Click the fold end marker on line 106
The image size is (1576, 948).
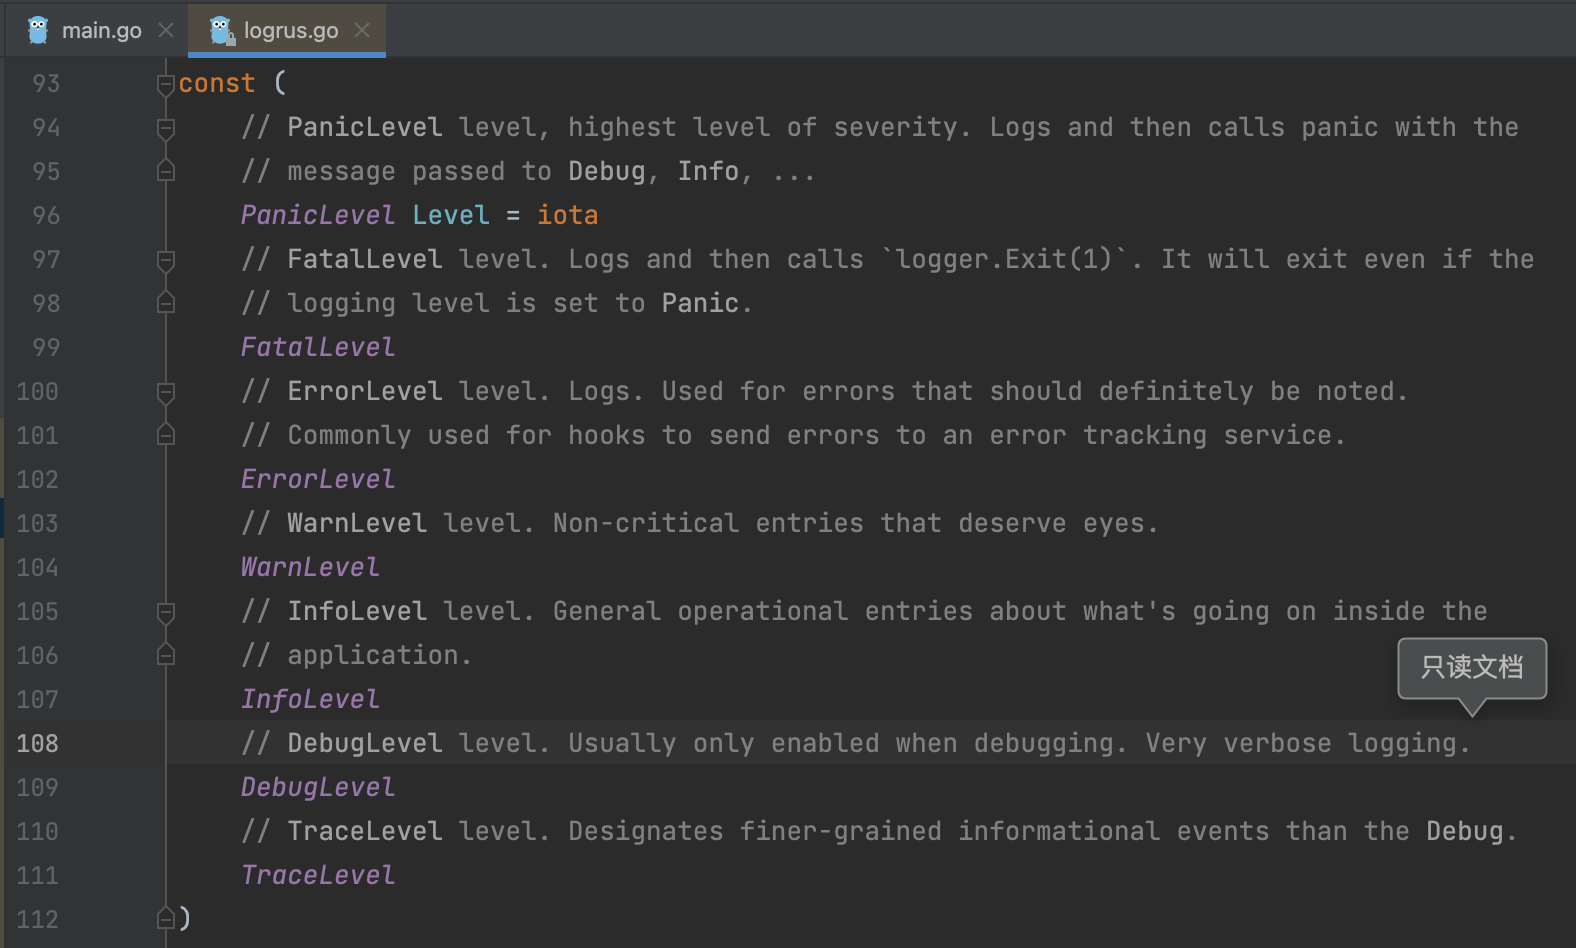166,655
